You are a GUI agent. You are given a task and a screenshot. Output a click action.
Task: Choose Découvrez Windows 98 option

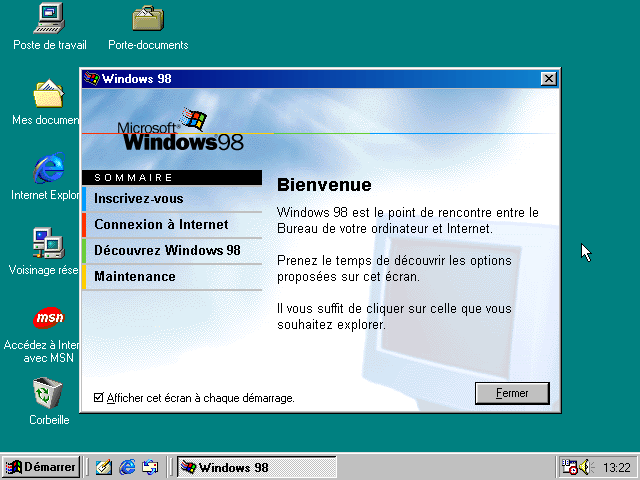coord(167,251)
